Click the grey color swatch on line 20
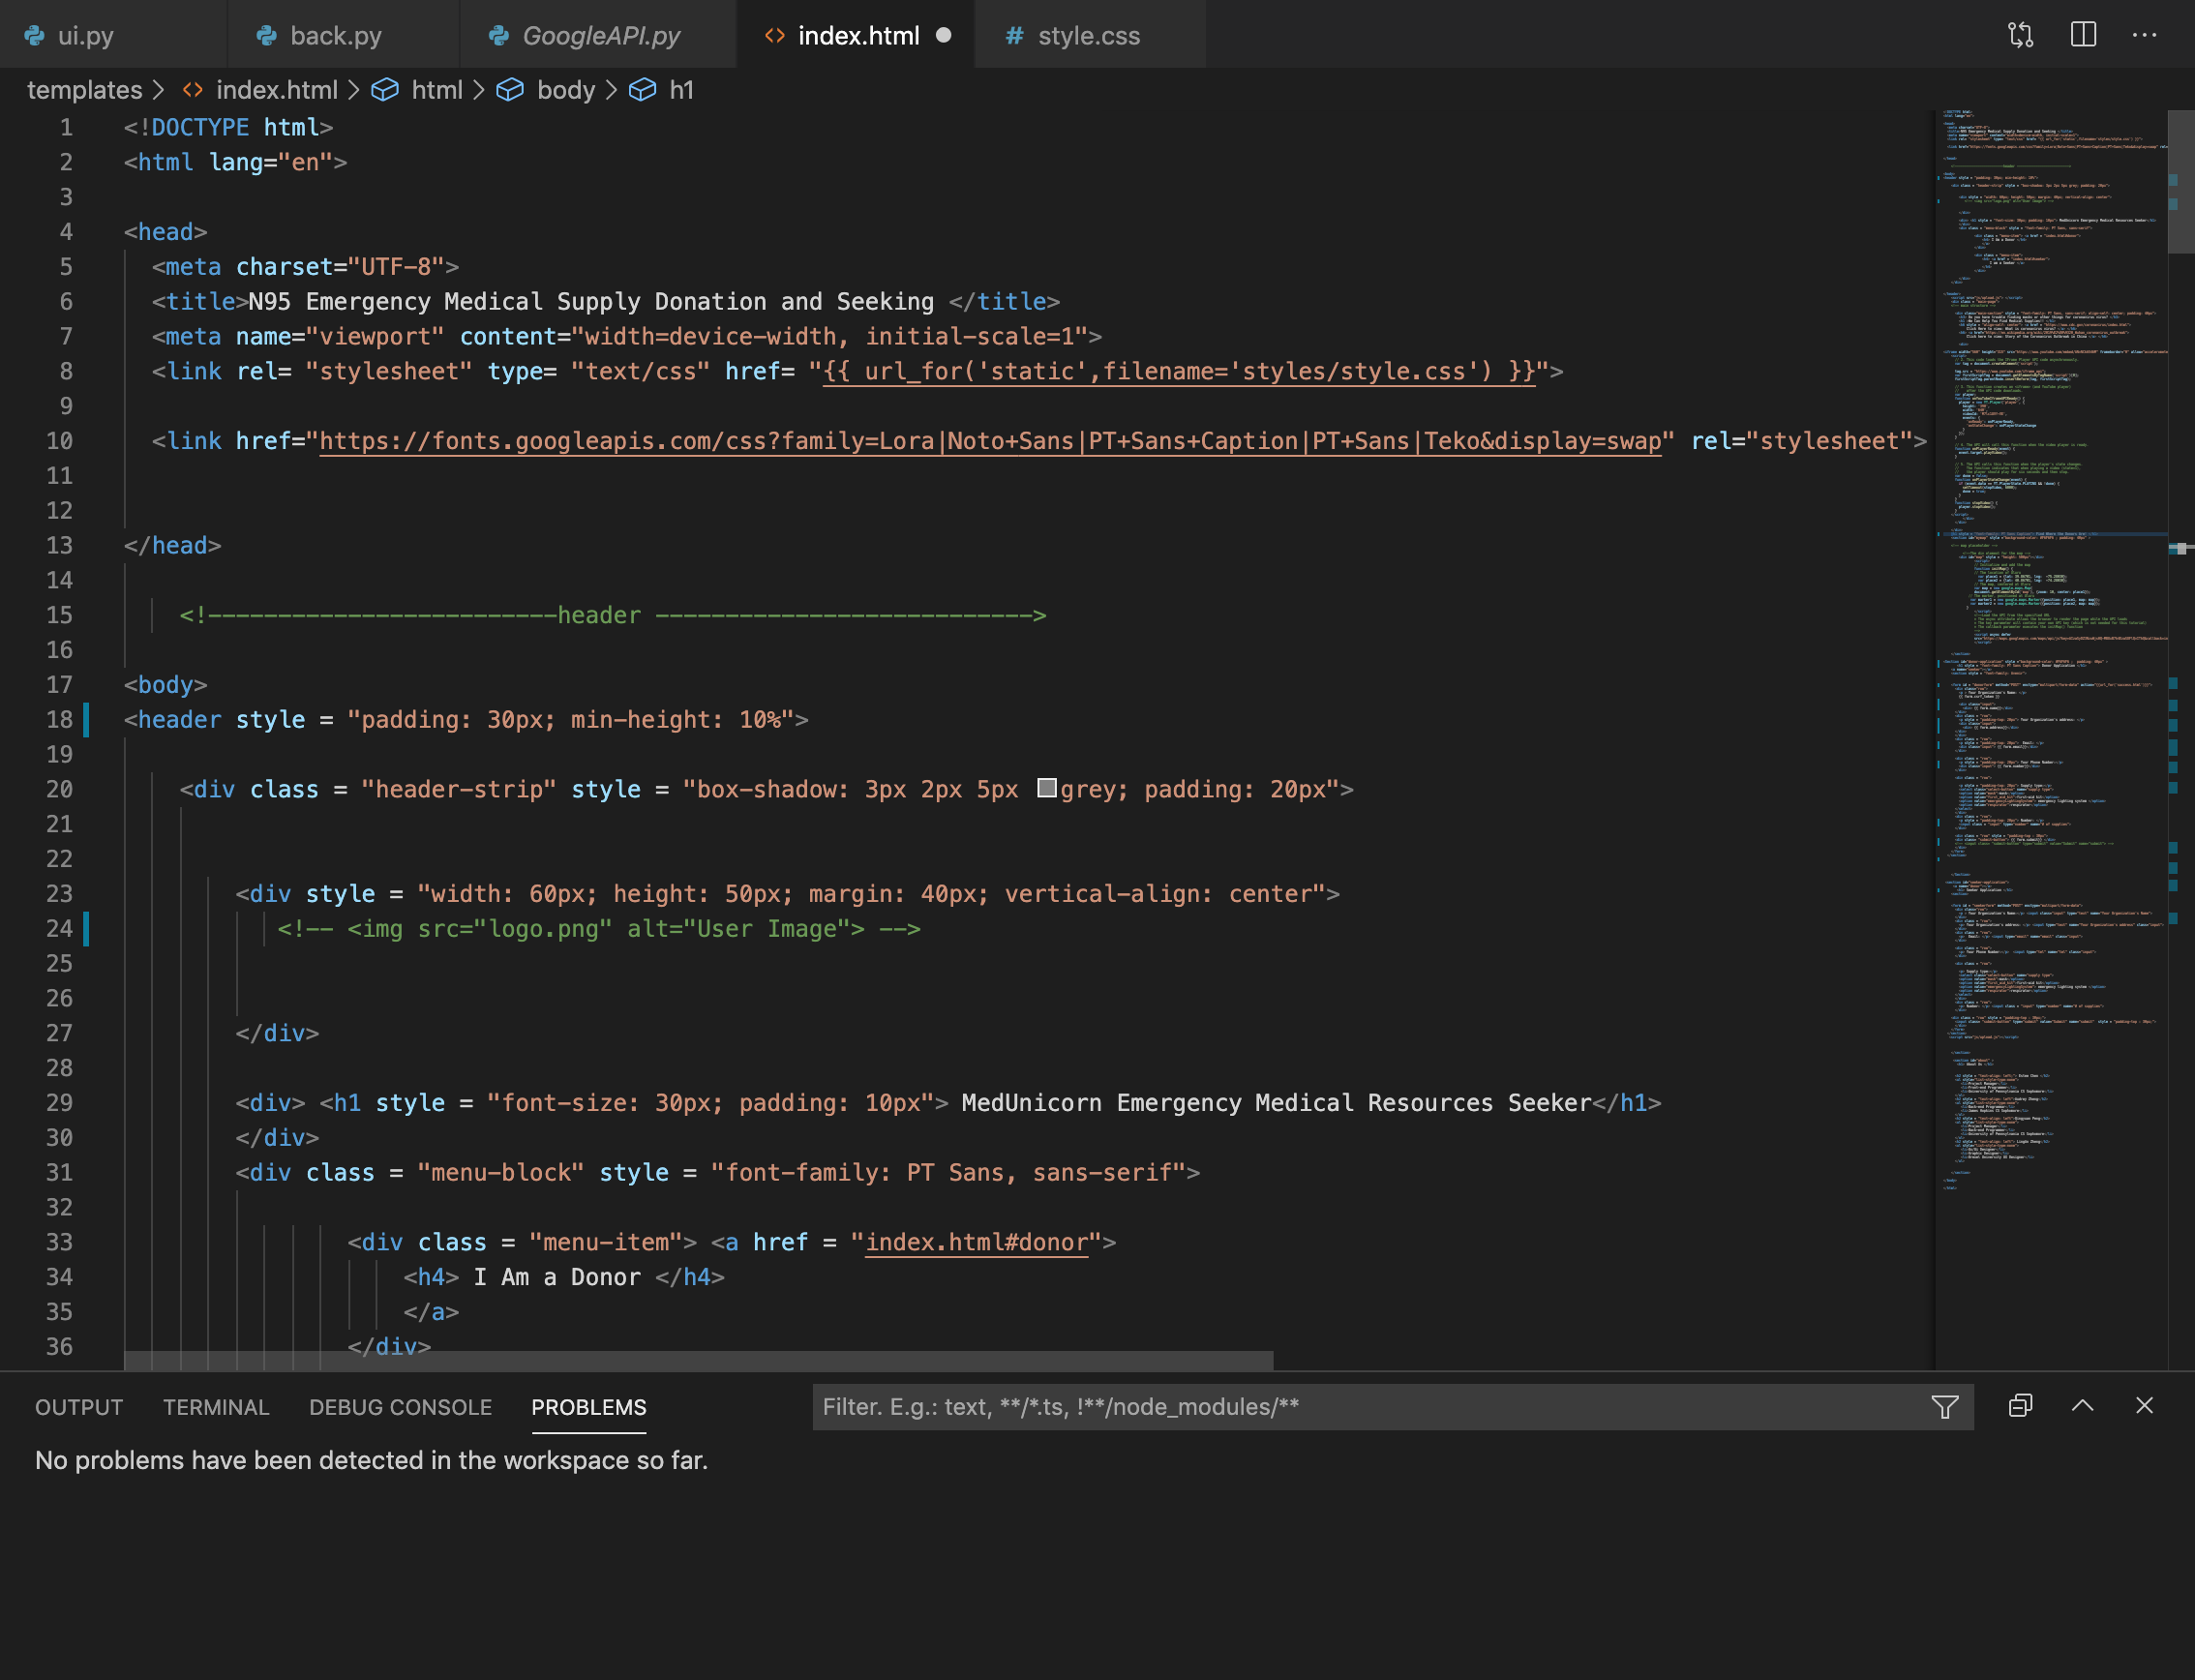This screenshot has height=1680, width=2195. (1046, 788)
